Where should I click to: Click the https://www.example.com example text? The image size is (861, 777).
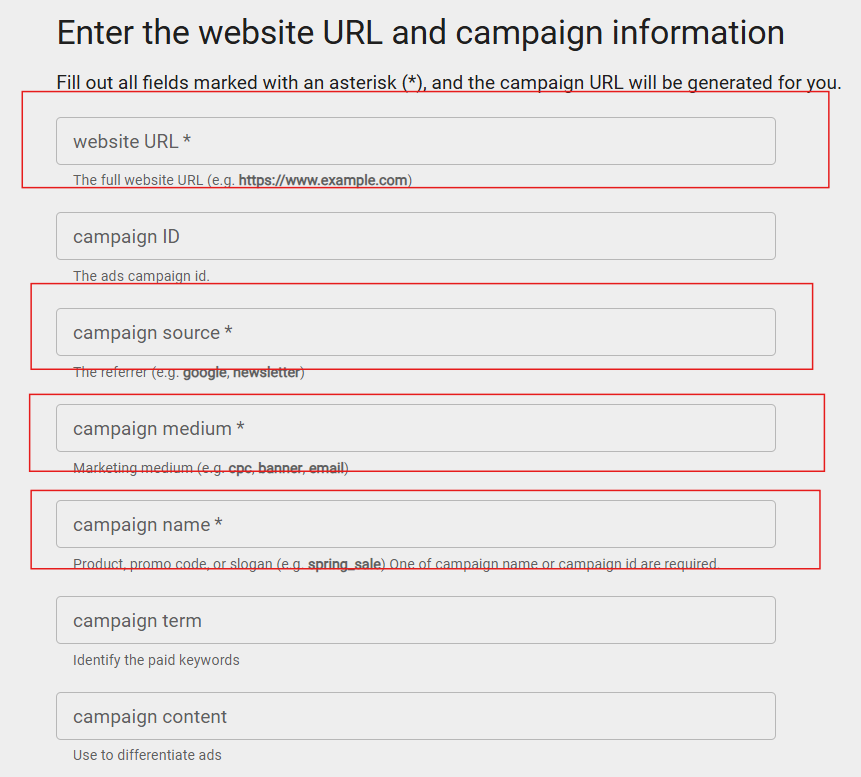point(322,181)
